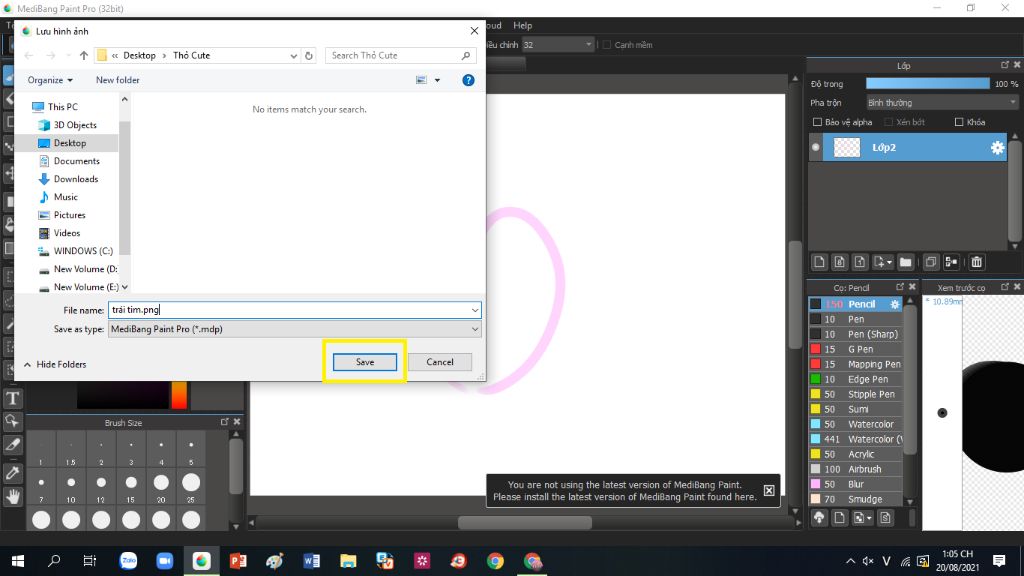The image size is (1024, 576).
Task: Select the Hand tool
Action: (12, 497)
